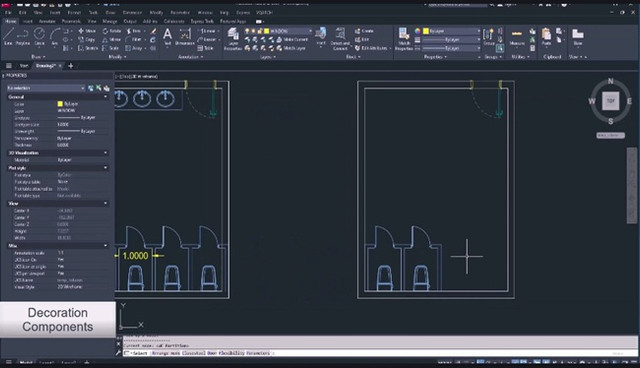The width and height of the screenshot is (640, 368).
Task: Open the linetype ByLayer dropdown in ribbon
Action: [x=451, y=48]
